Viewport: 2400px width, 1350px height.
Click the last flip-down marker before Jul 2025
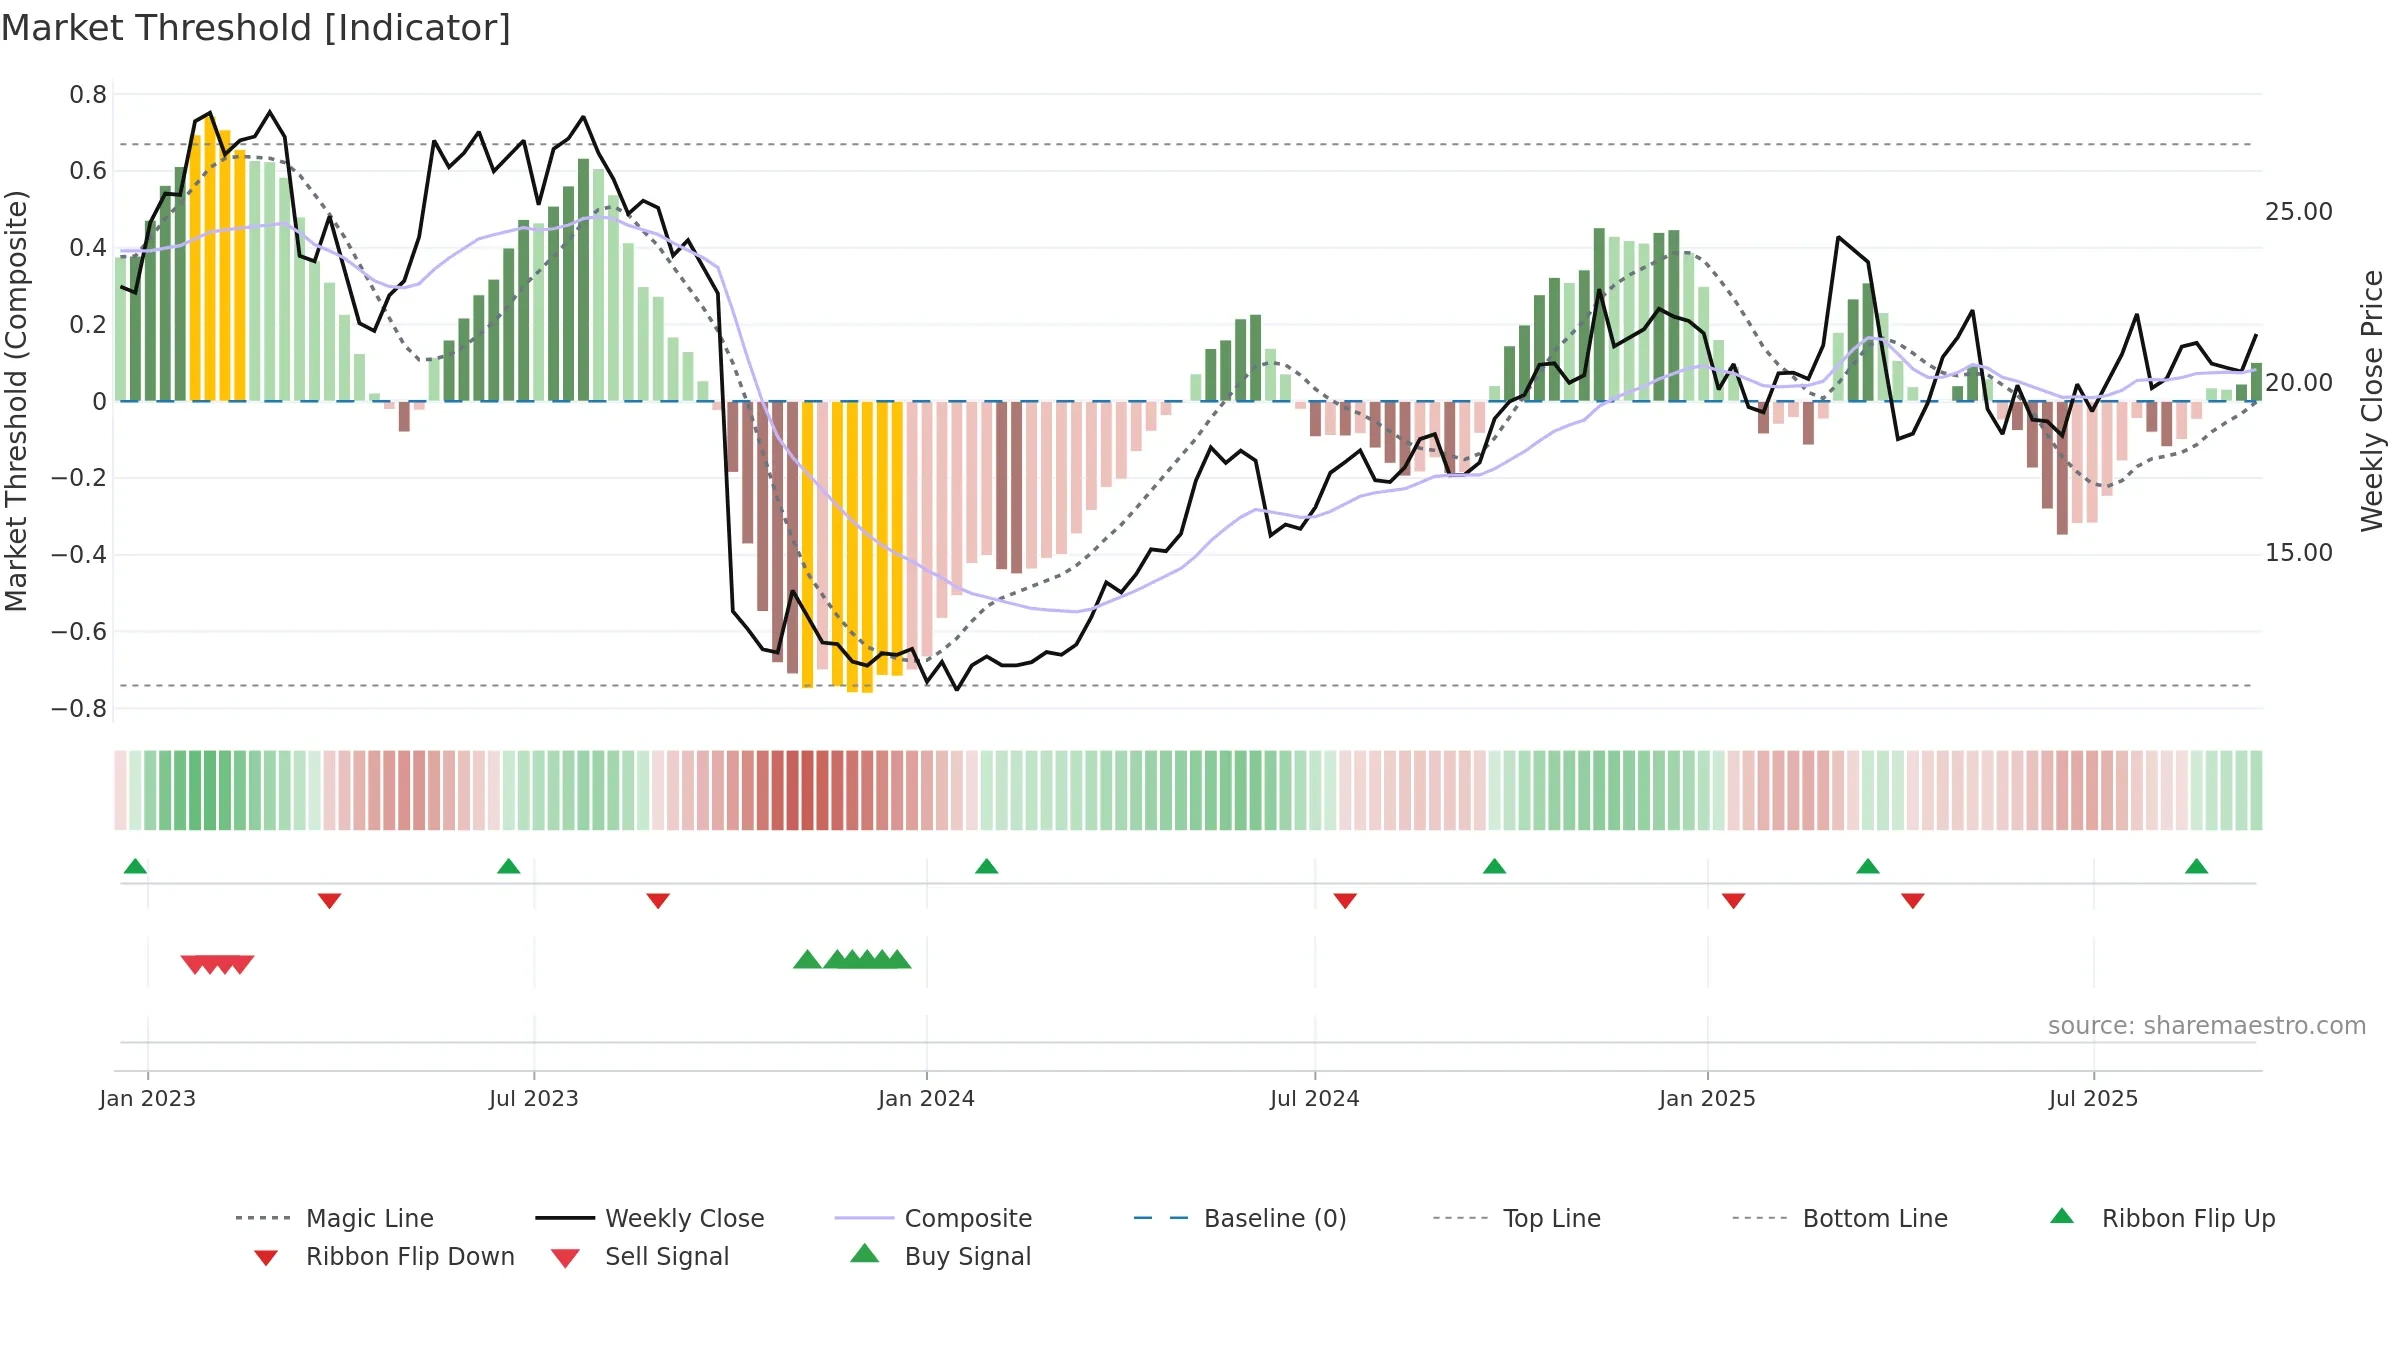[x=1913, y=901]
